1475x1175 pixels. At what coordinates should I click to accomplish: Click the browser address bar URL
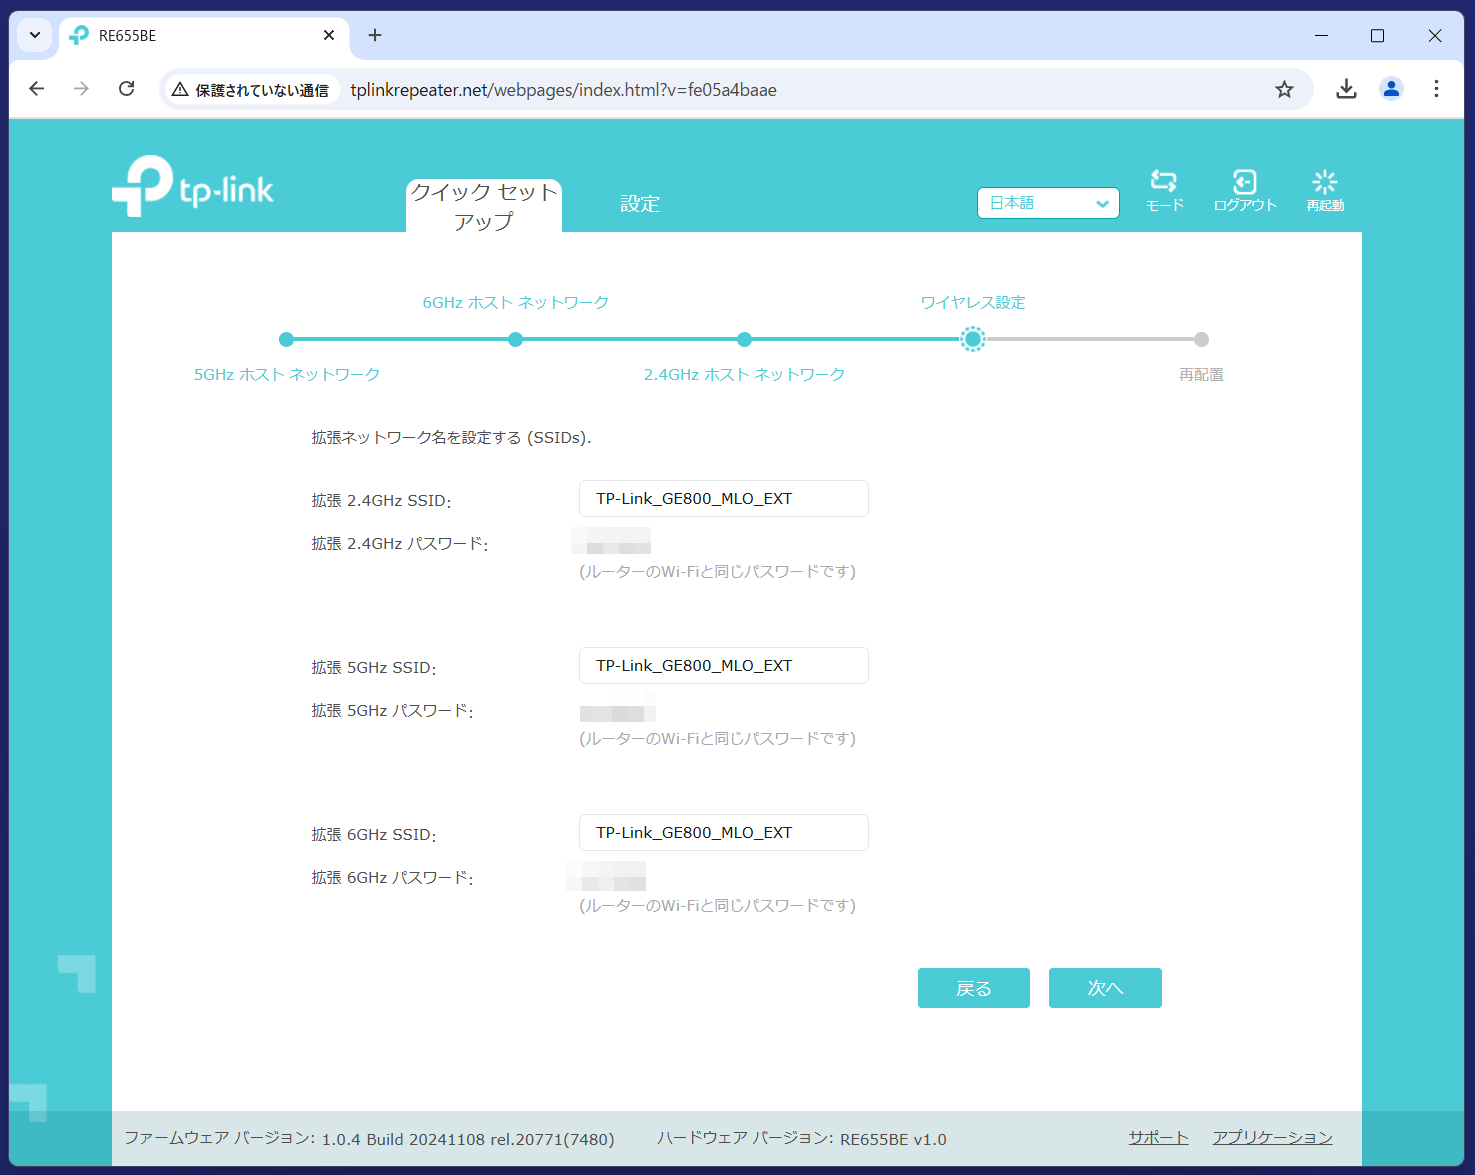pyautogui.click(x=563, y=90)
